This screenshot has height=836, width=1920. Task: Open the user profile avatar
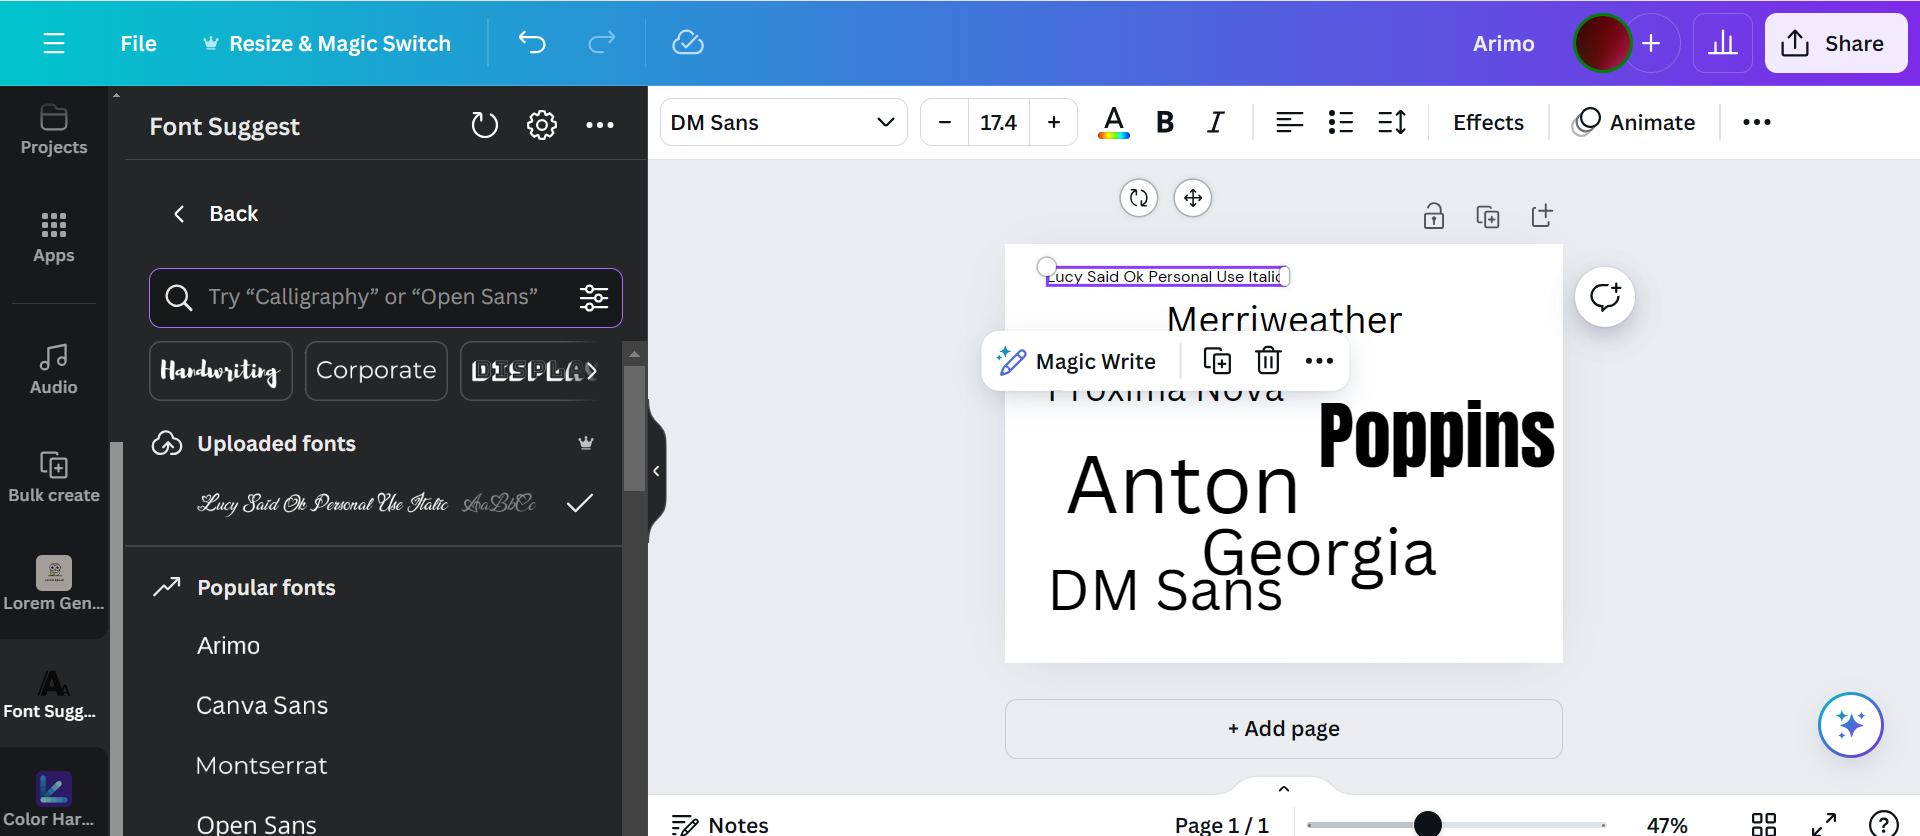(1603, 43)
